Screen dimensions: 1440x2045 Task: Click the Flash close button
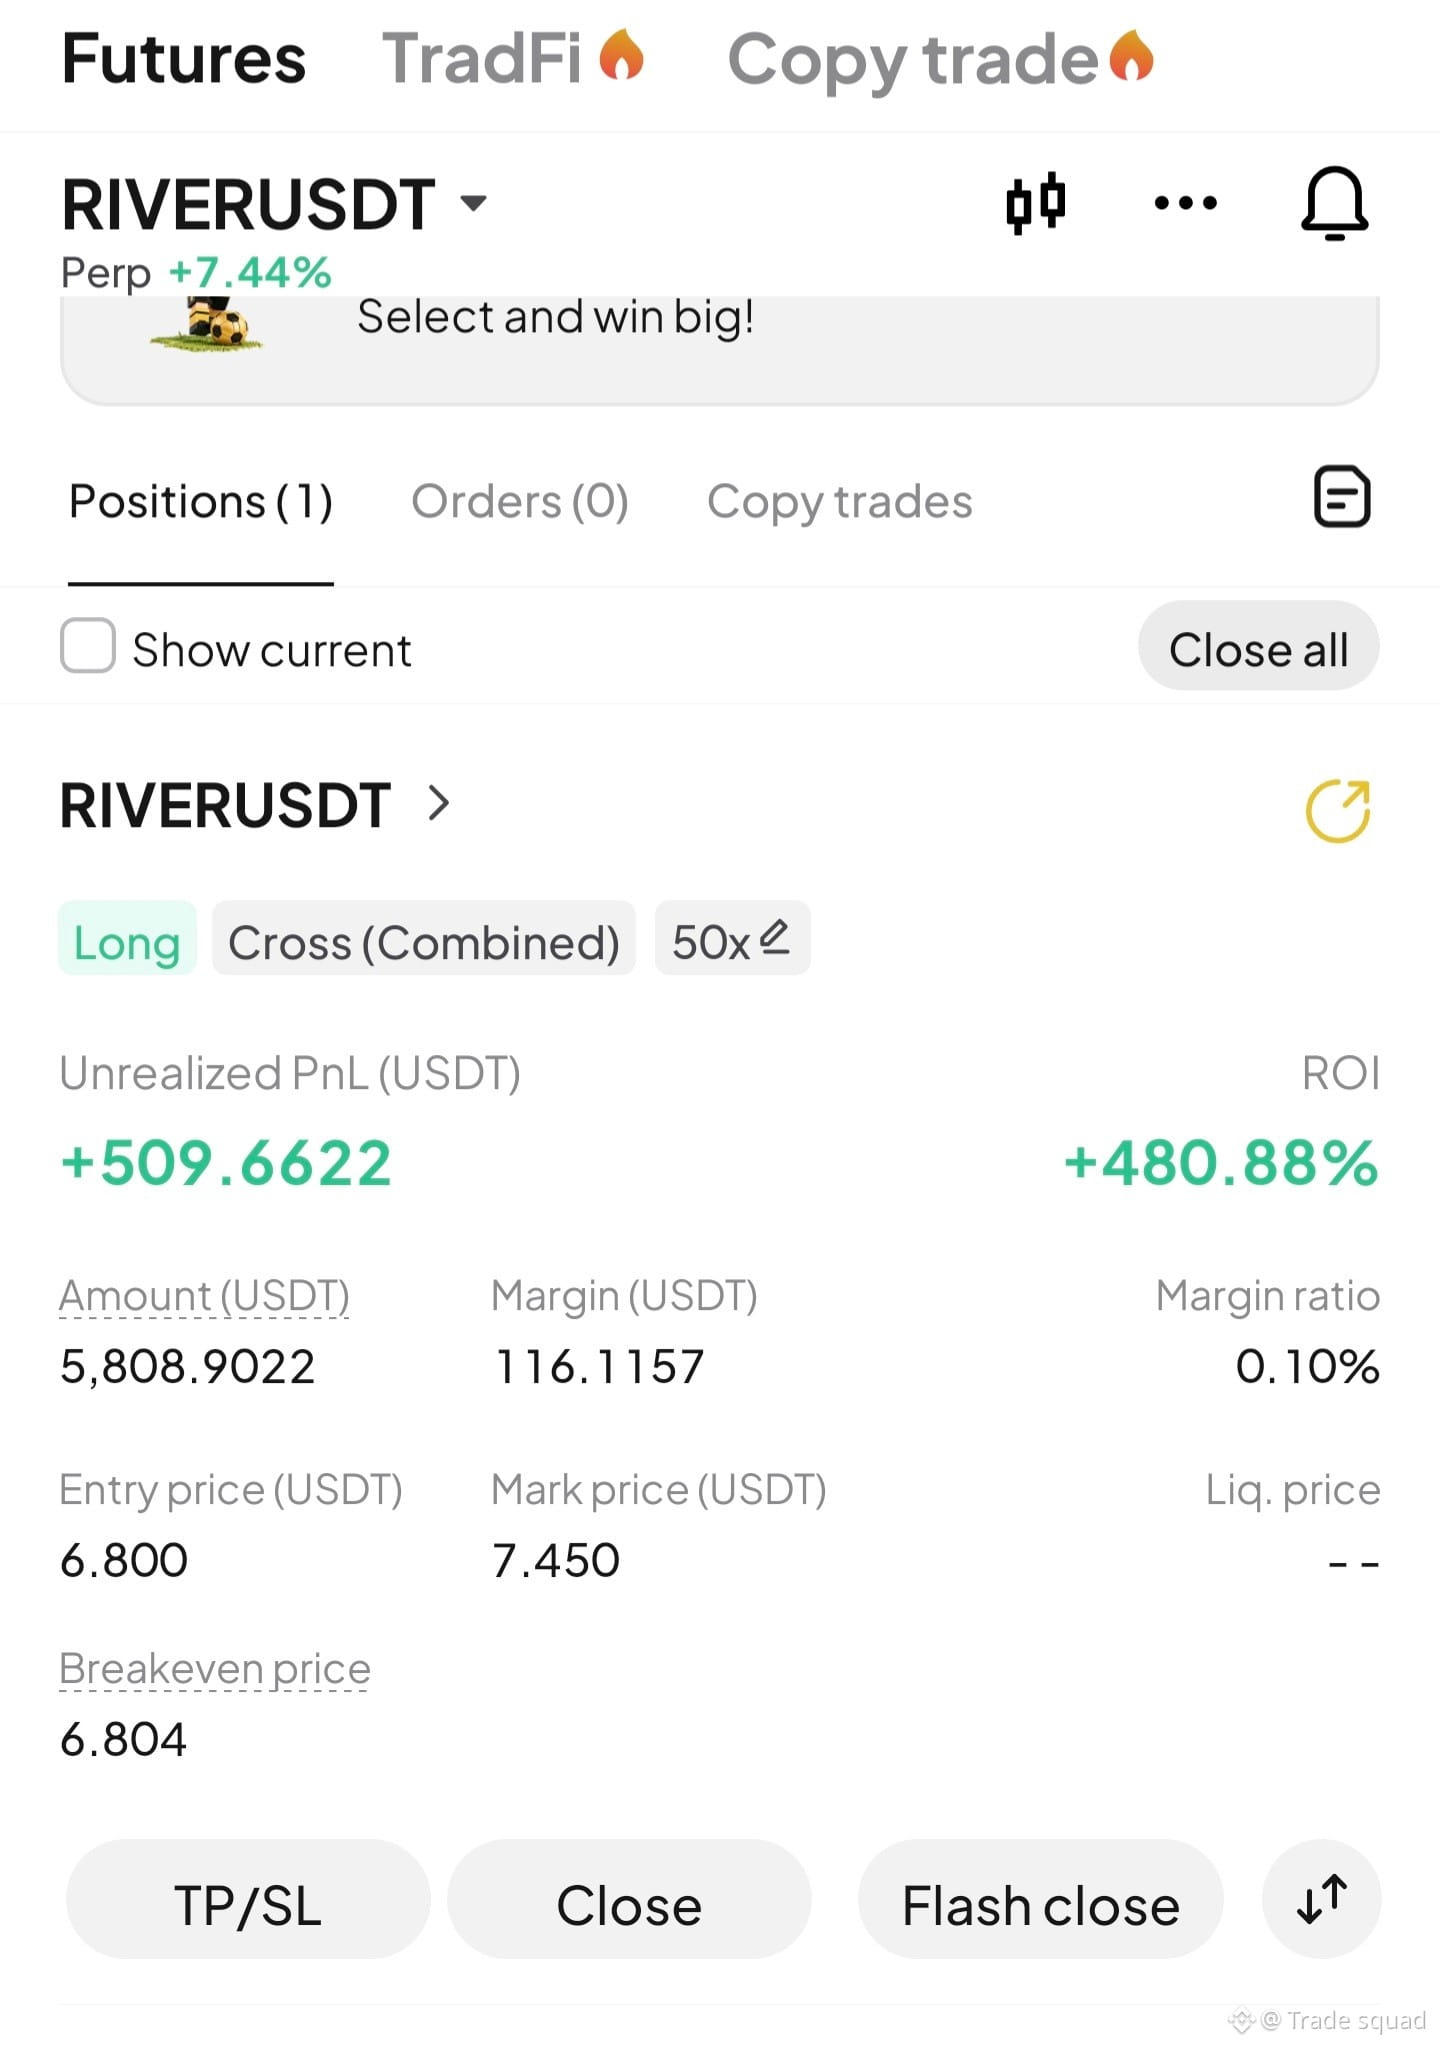(x=1041, y=1900)
